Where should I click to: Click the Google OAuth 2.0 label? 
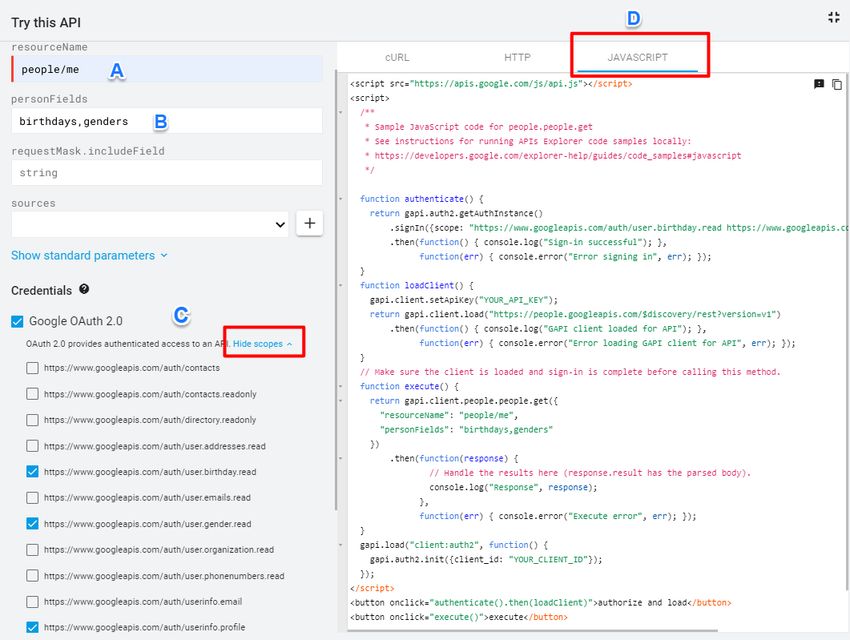[76, 321]
